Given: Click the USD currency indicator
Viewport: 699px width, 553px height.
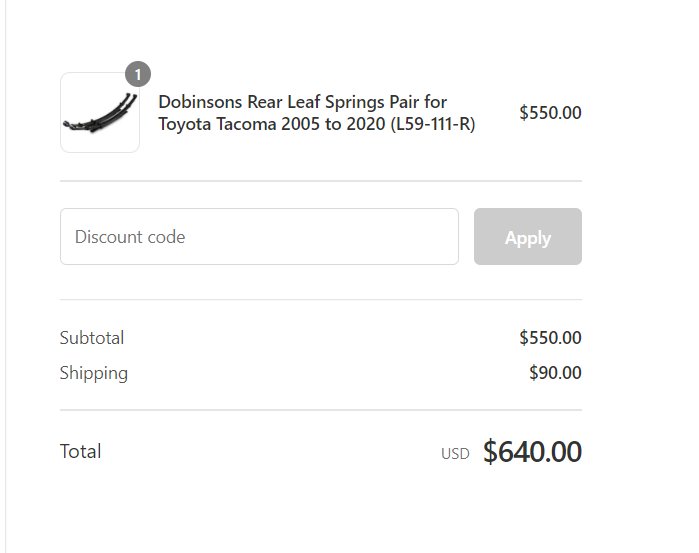Looking at the screenshot, I should 455,454.
